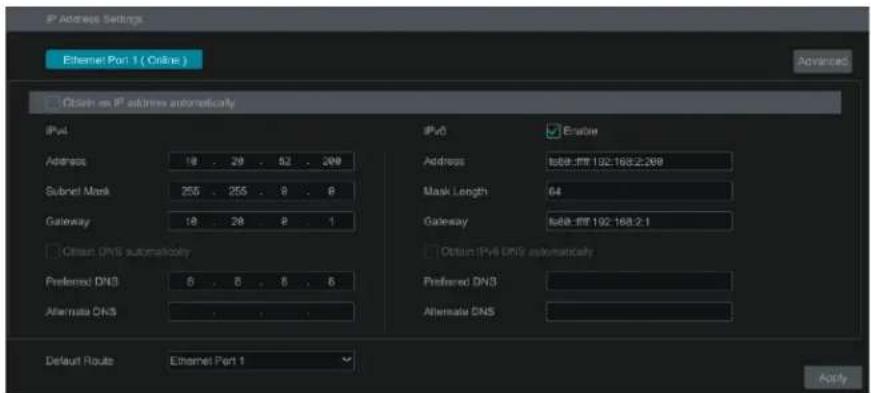
Task: Click the IP Address Settings title text
Action: (x=94, y=19)
